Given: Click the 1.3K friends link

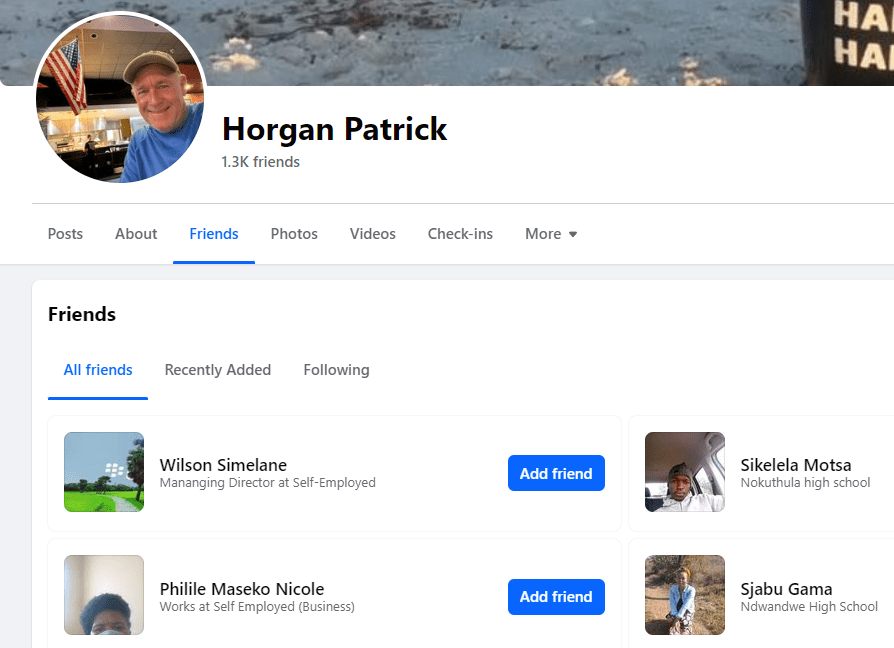Looking at the screenshot, I should [x=261, y=162].
